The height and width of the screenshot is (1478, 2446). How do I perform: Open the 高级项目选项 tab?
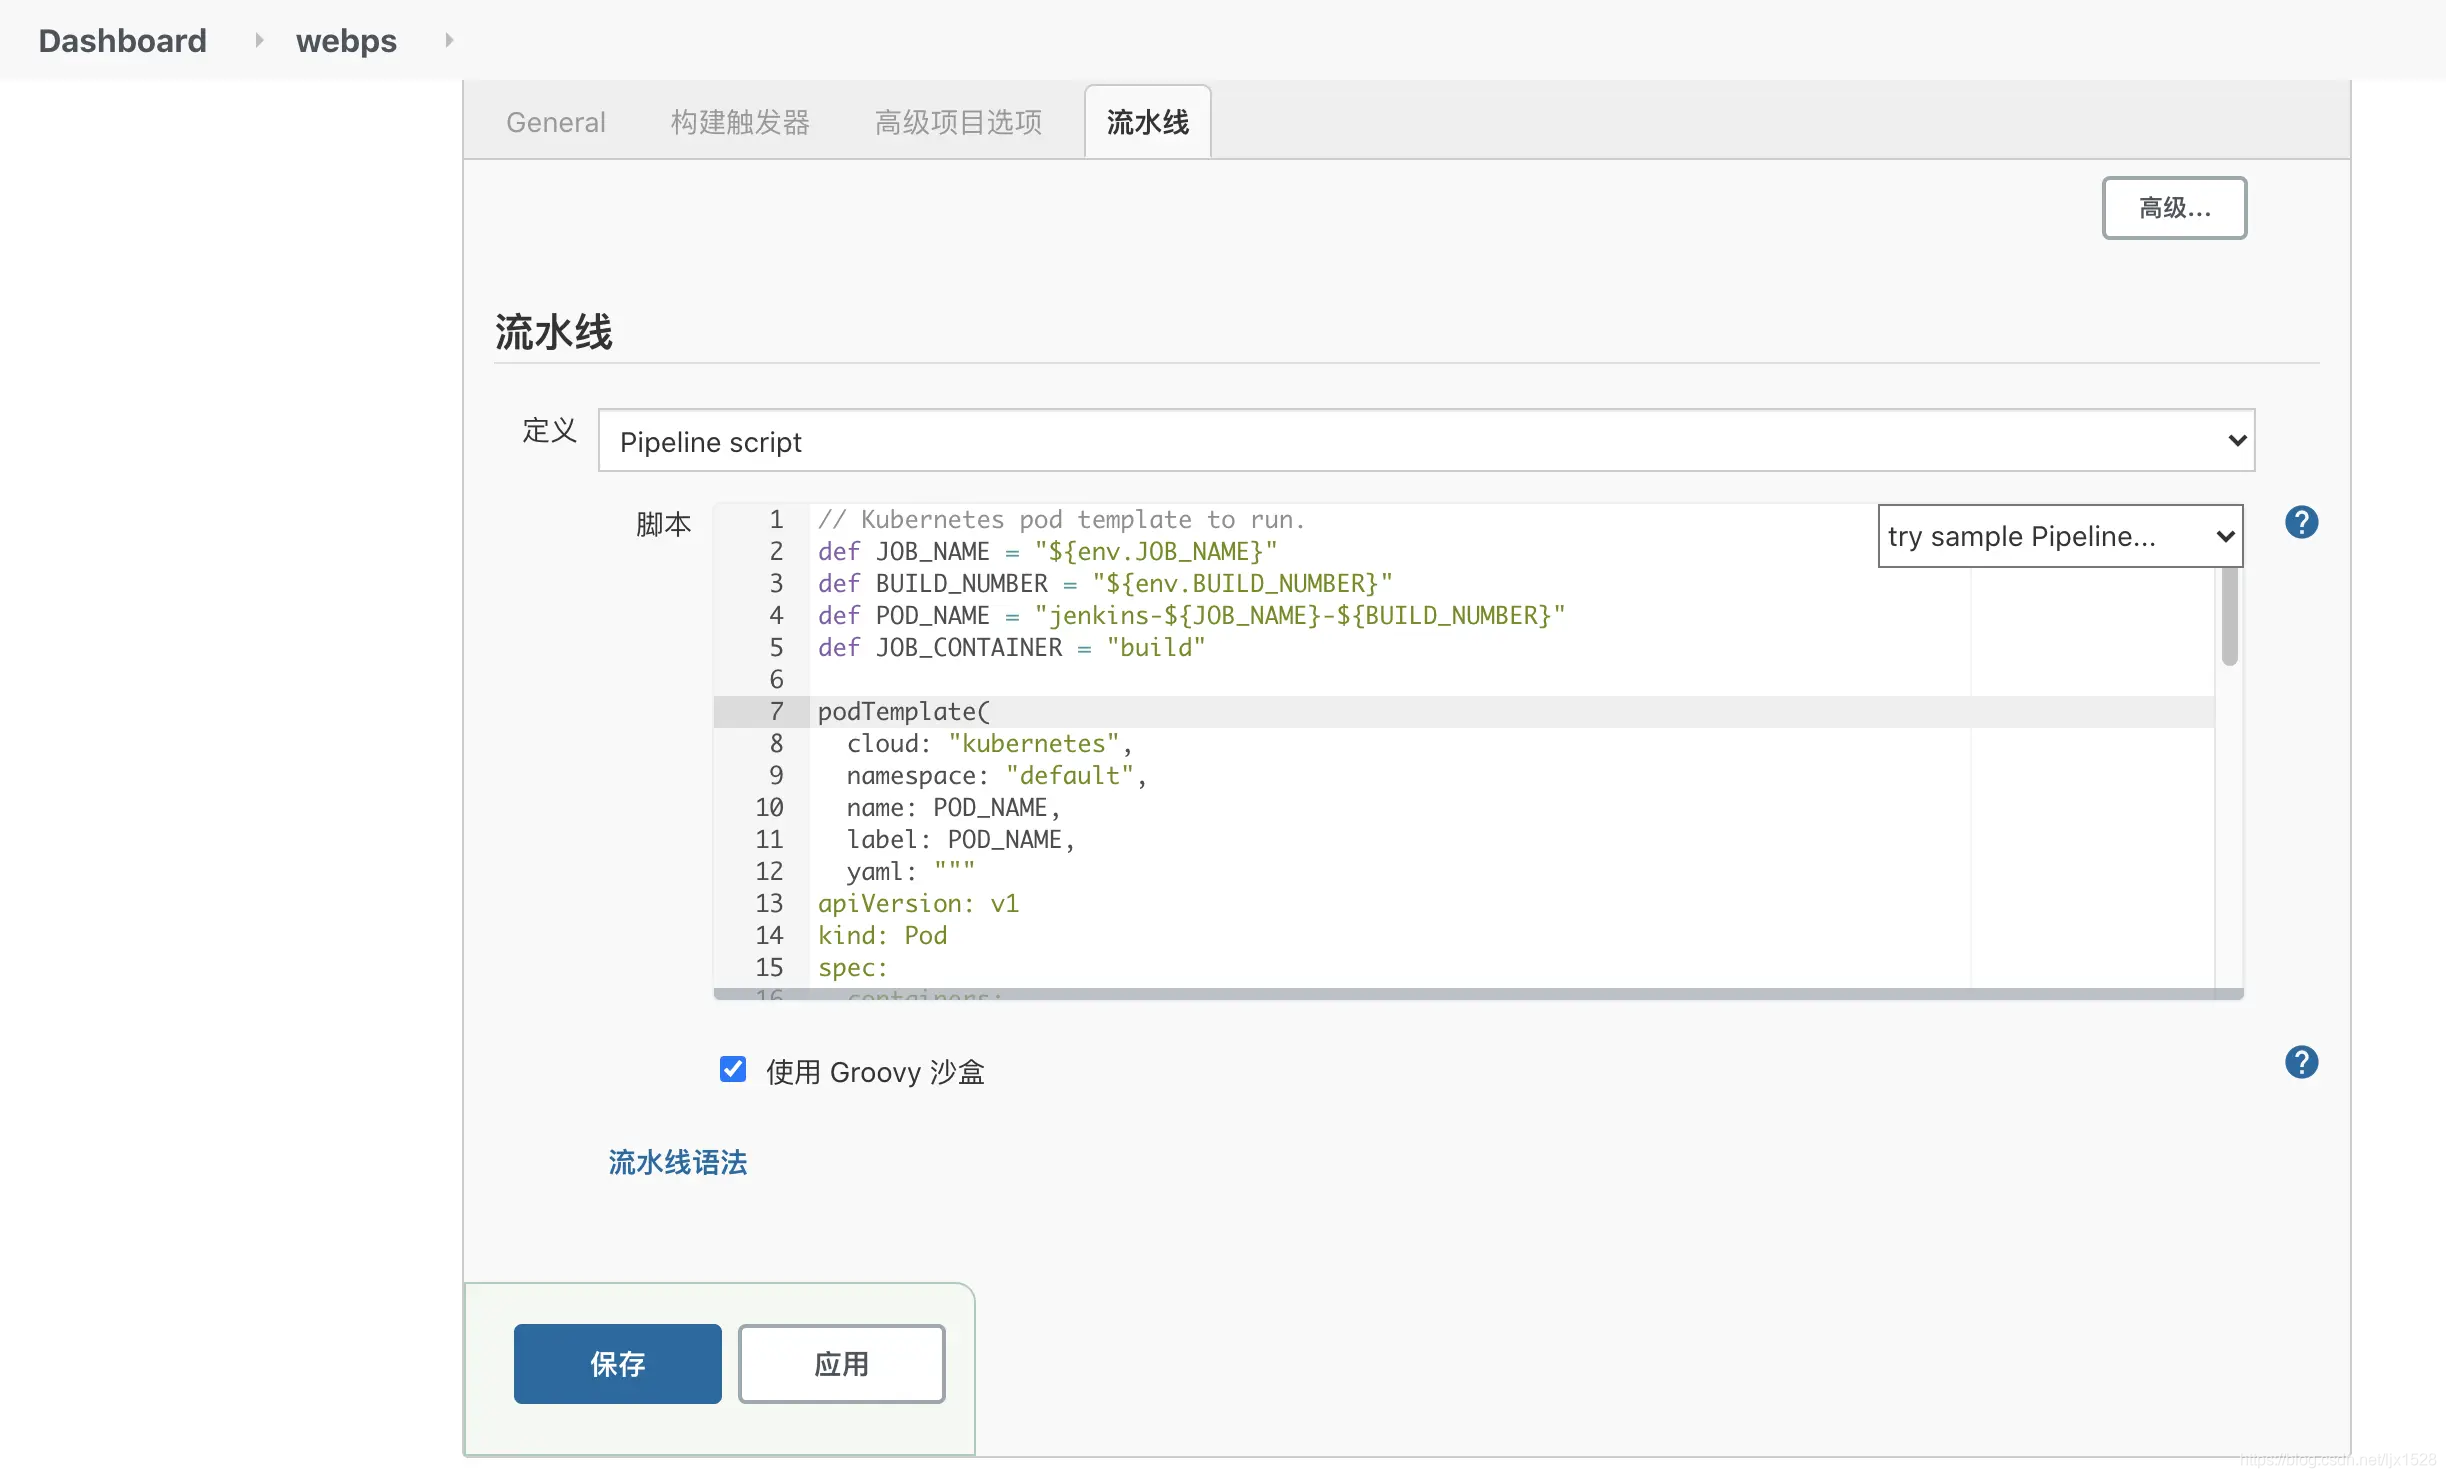pos(958,122)
